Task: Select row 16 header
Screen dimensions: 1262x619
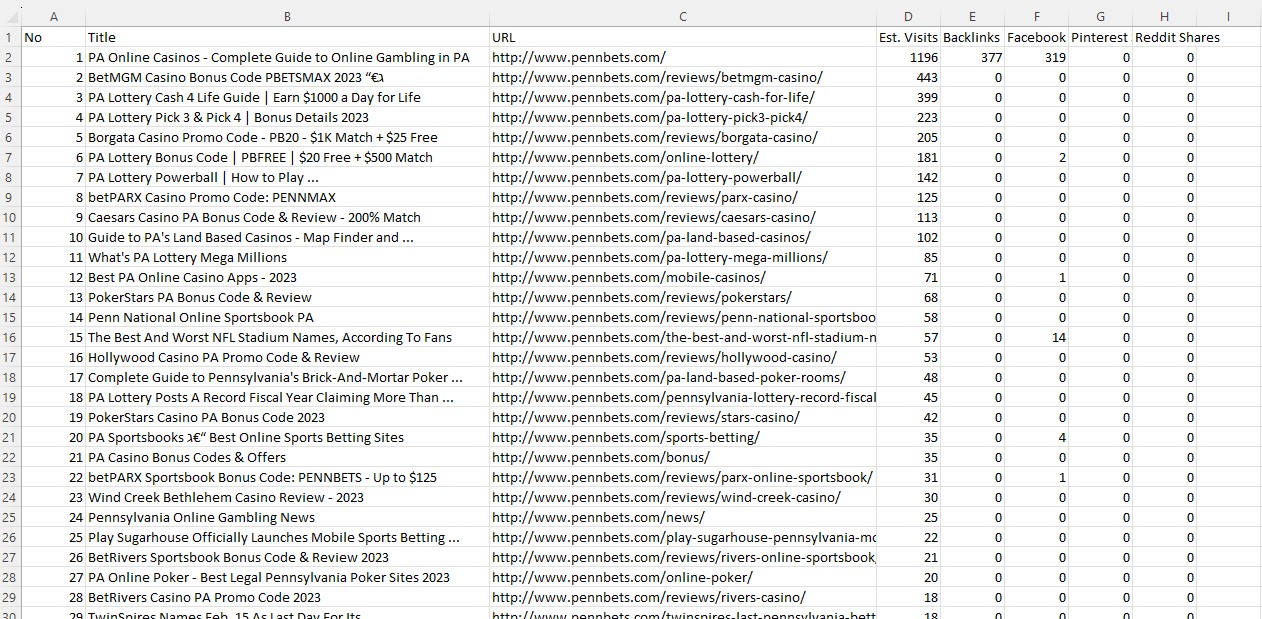Action: 11,337
